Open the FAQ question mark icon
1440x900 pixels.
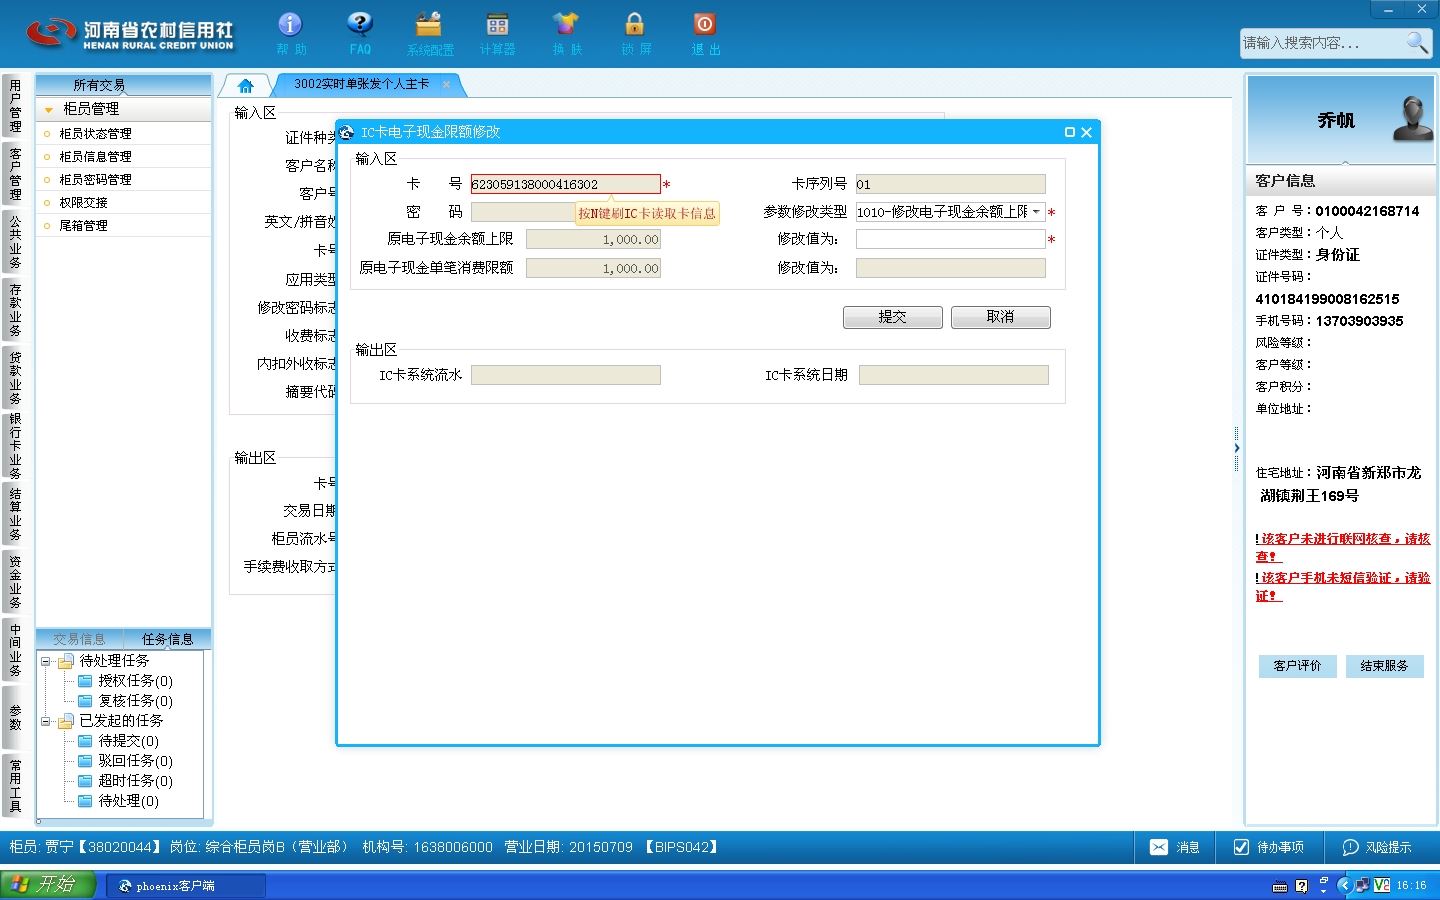pos(360,24)
